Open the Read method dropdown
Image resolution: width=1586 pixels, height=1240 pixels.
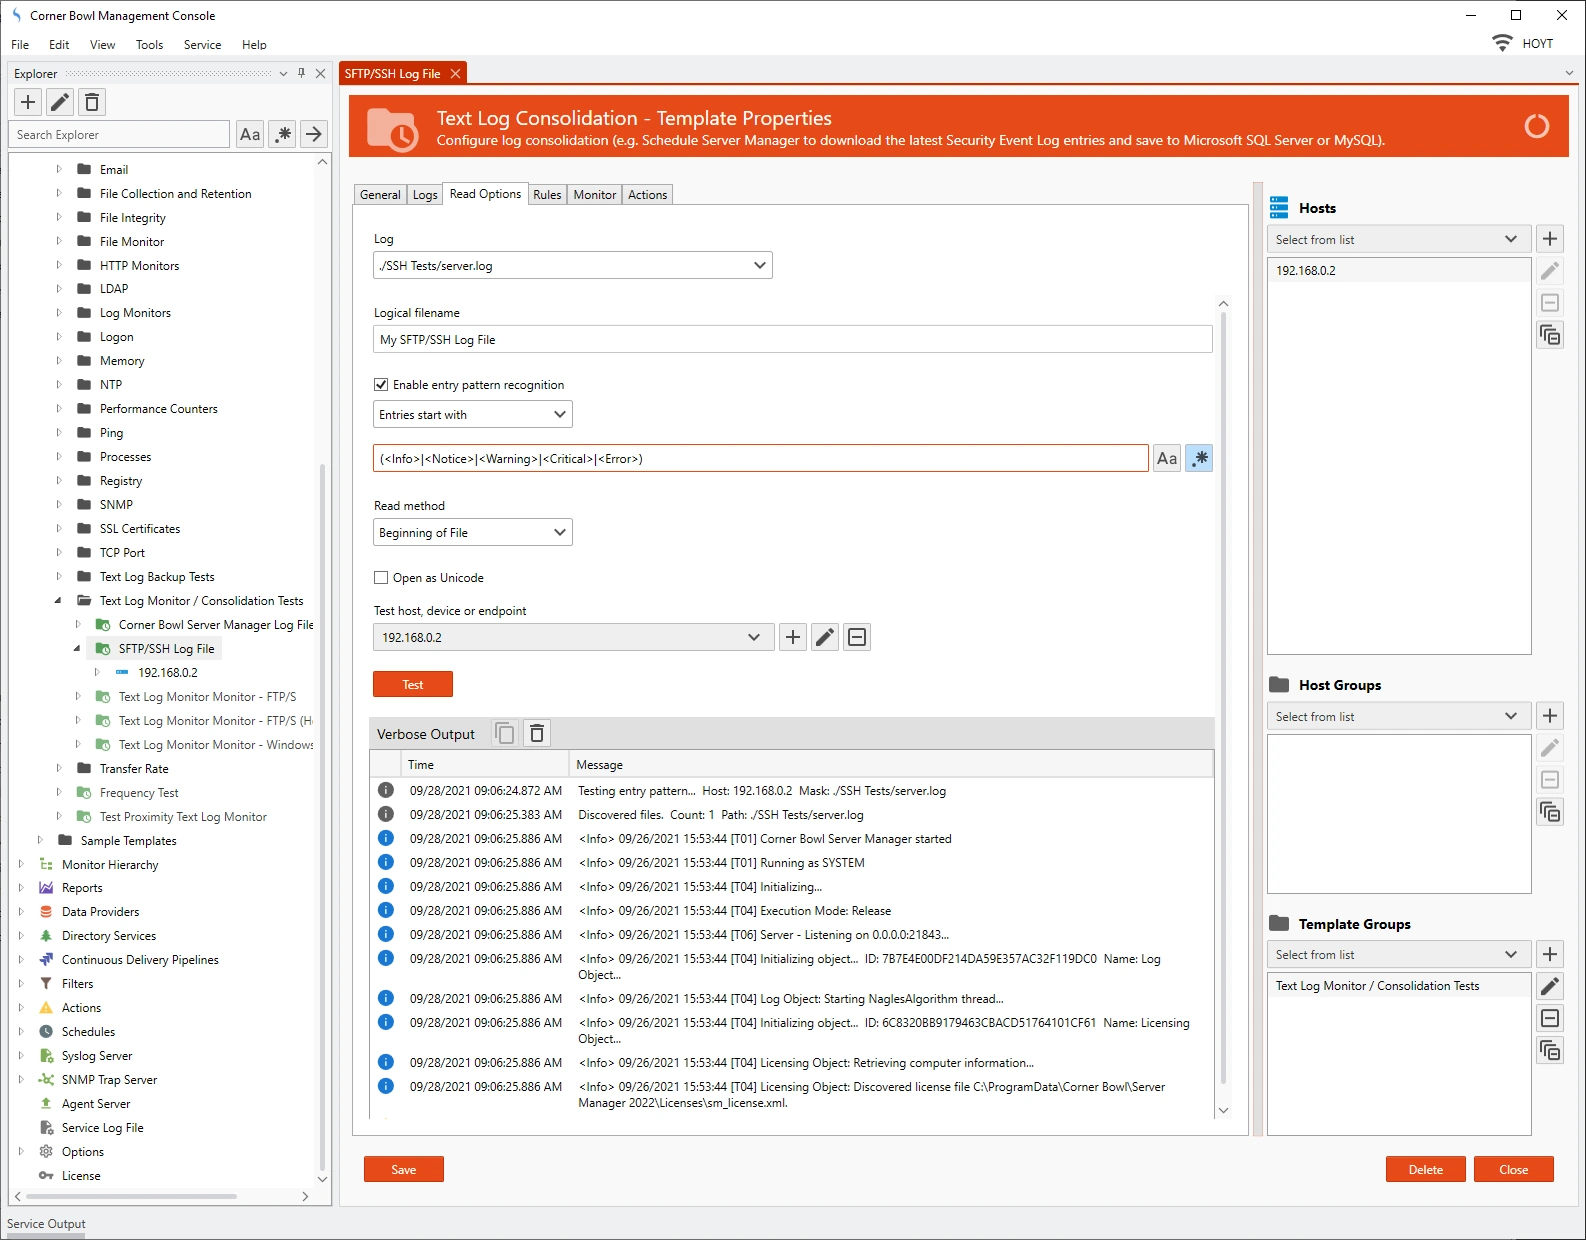pyautogui.click(x=472, y=533)
